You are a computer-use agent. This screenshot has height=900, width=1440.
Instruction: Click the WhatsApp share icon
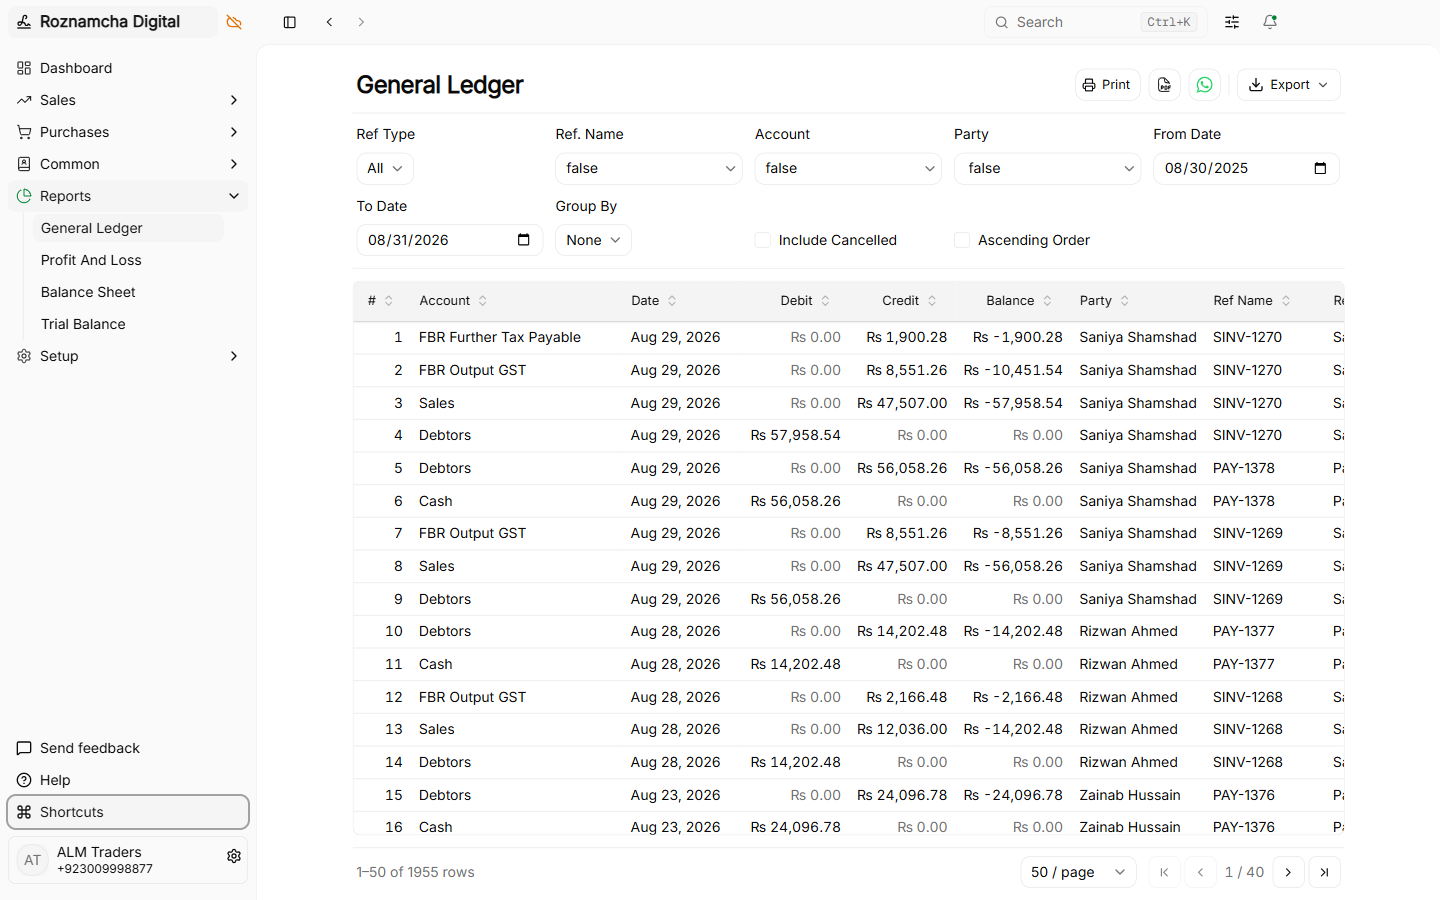coord(1205,85)
